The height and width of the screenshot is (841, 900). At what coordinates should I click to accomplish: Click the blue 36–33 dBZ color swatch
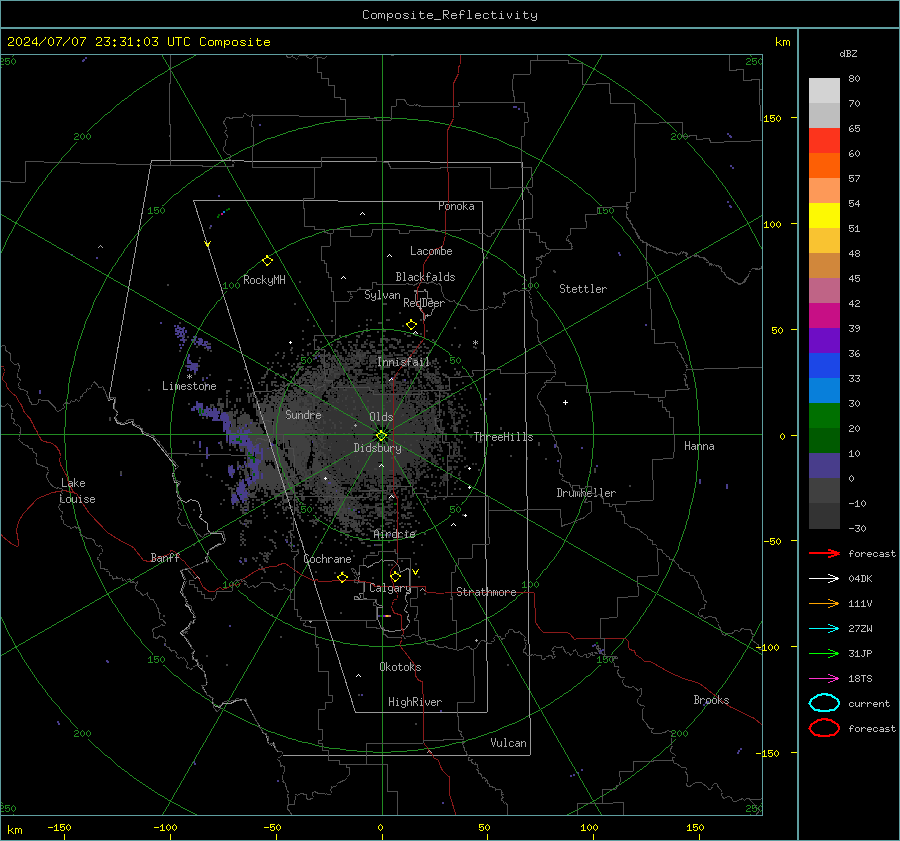point(824,366)
